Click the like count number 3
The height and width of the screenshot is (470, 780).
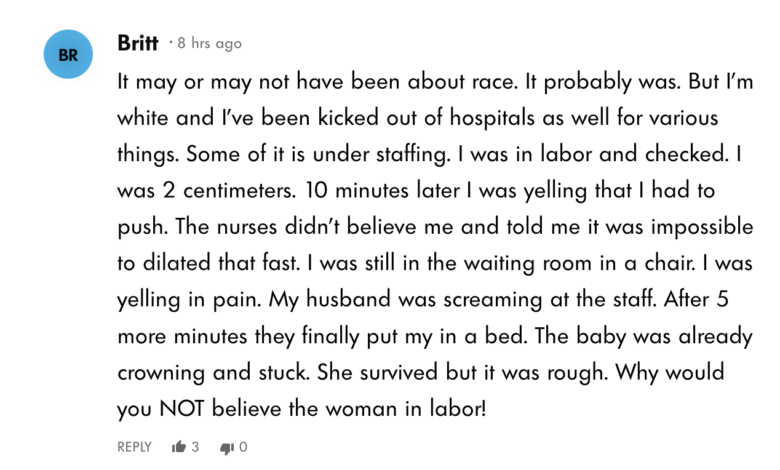[196, 447]
